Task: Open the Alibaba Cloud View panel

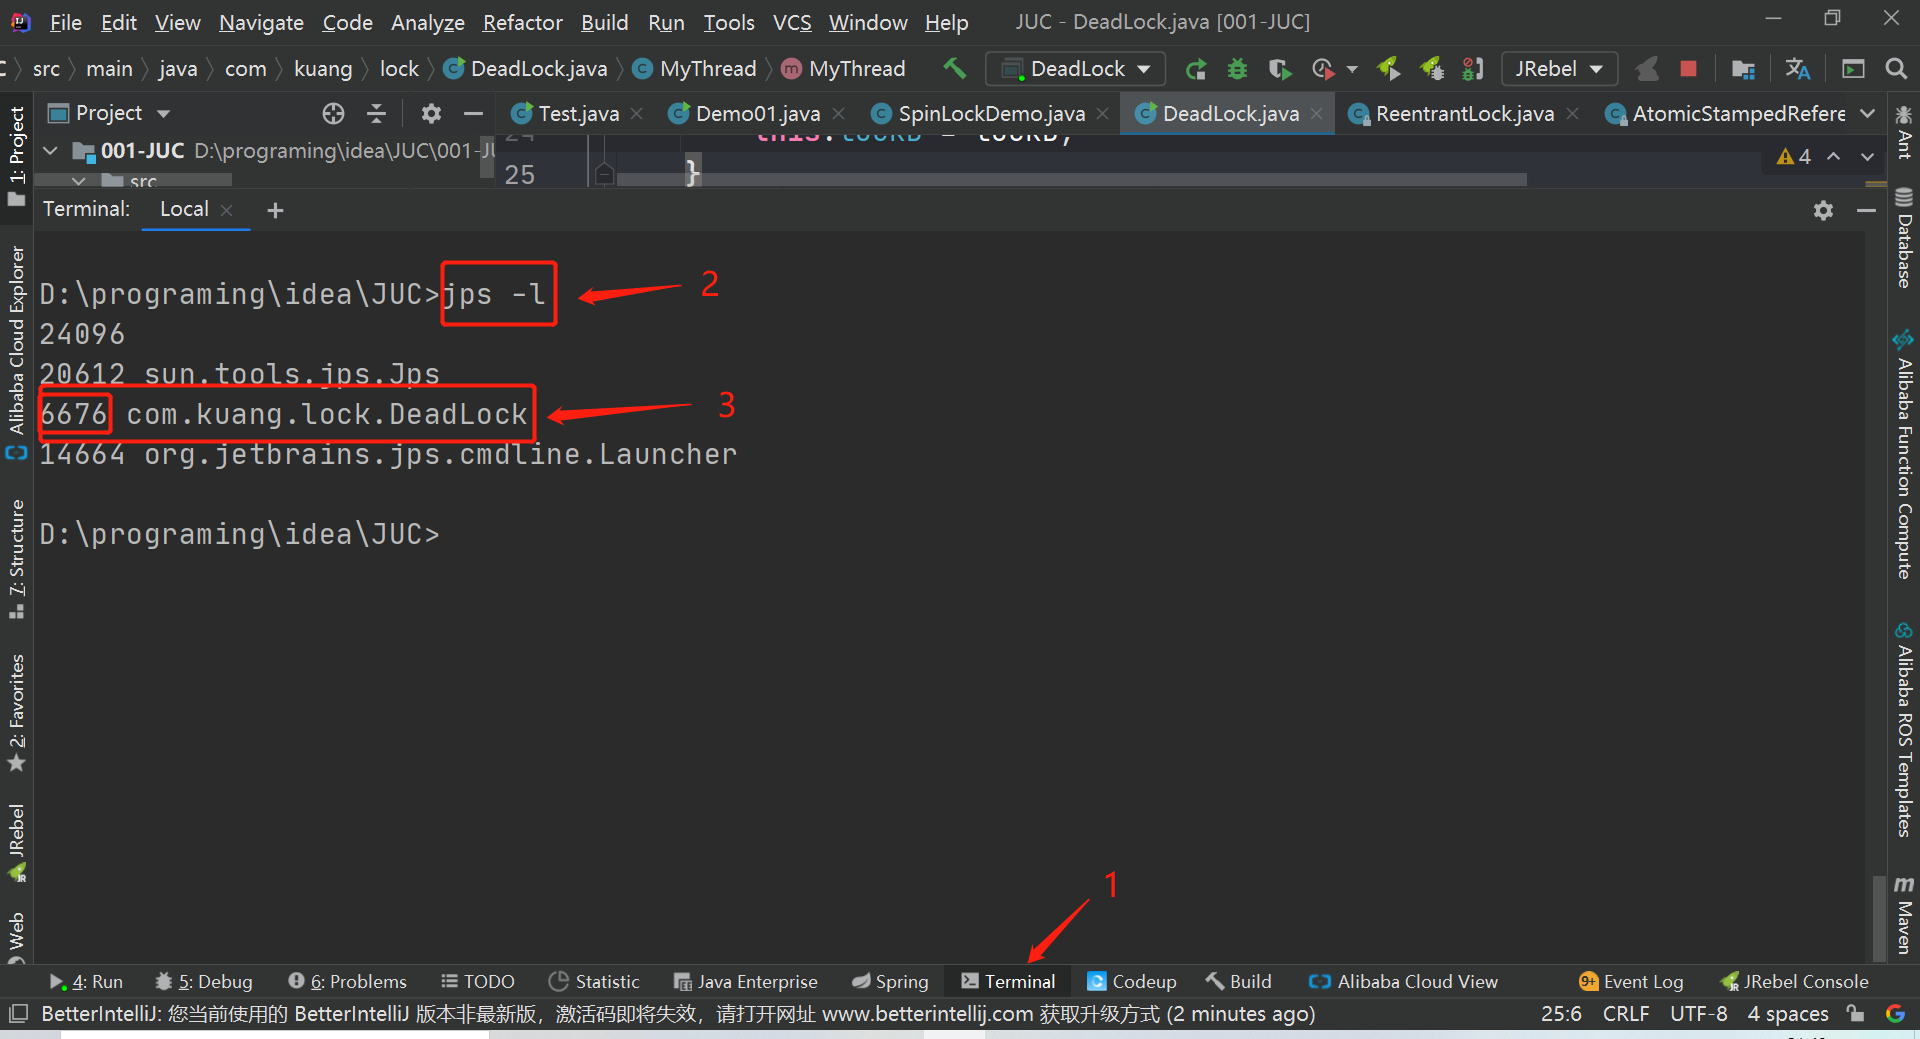Action: click(1403, 982)
